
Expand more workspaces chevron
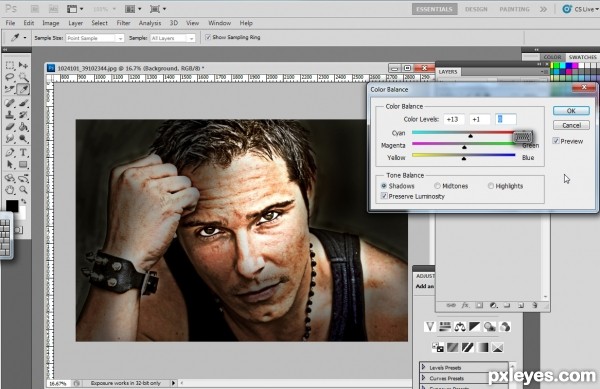point(543,9)
